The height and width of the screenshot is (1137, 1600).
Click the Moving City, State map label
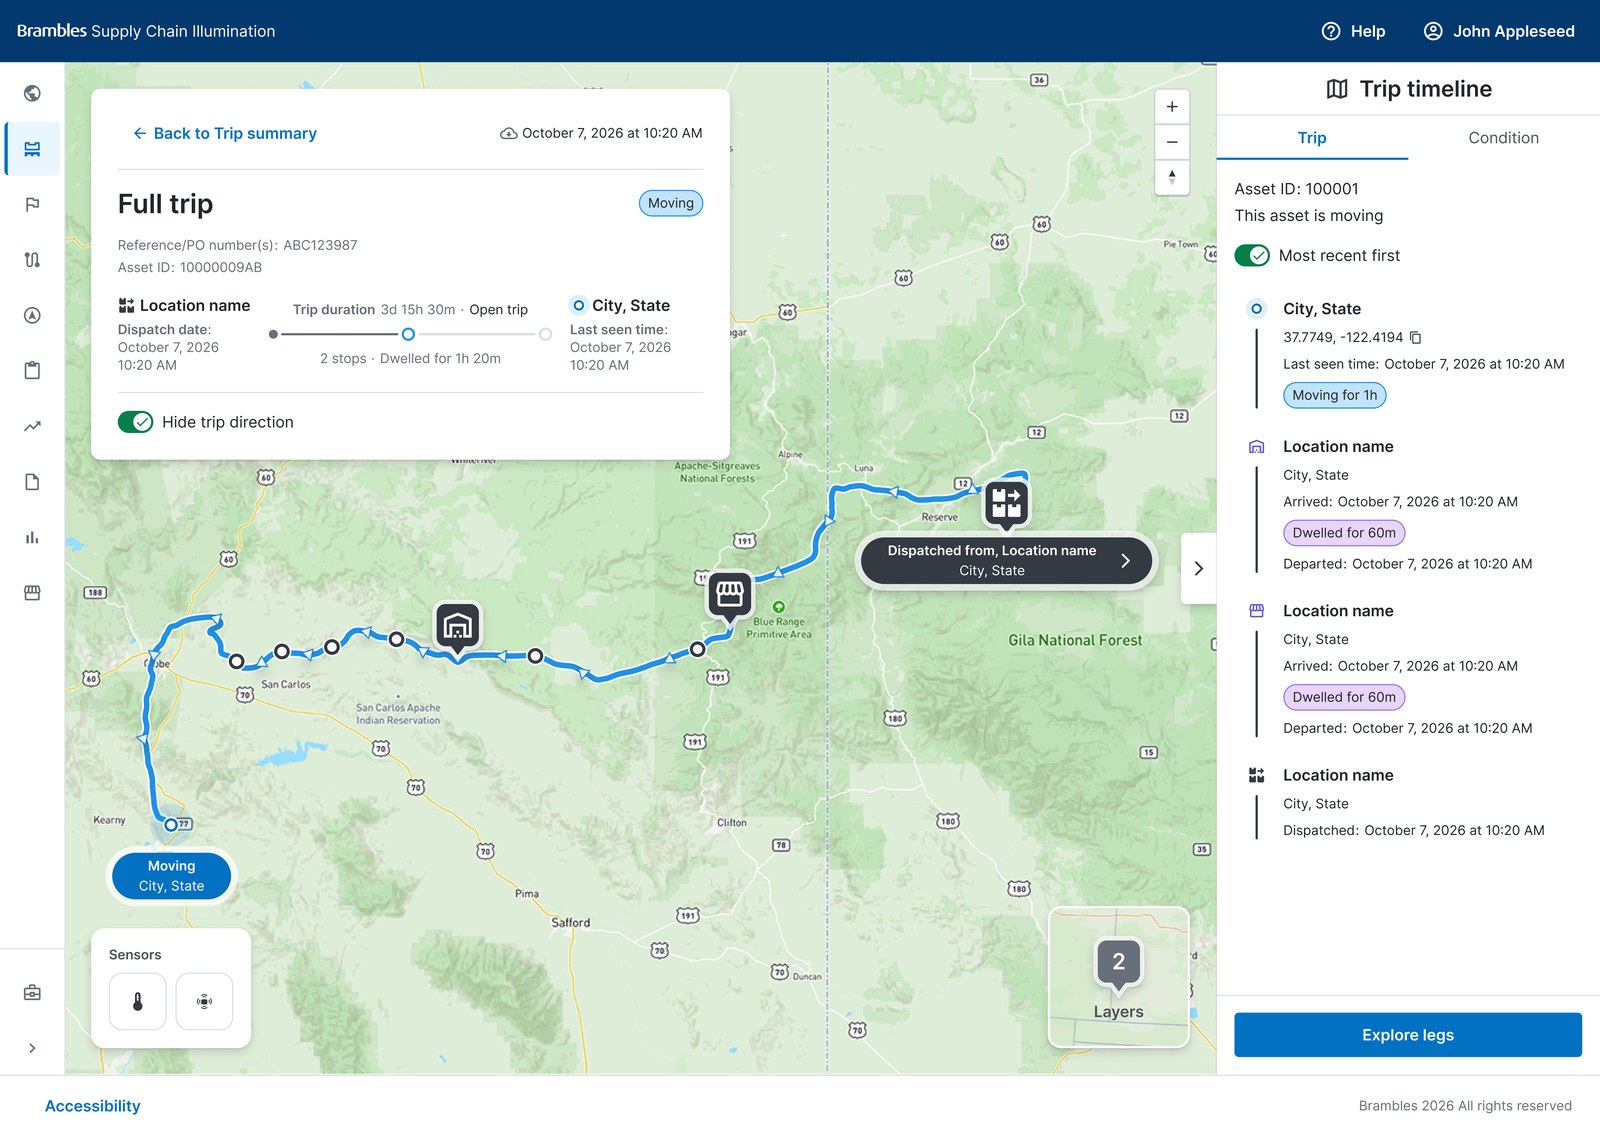171,876
